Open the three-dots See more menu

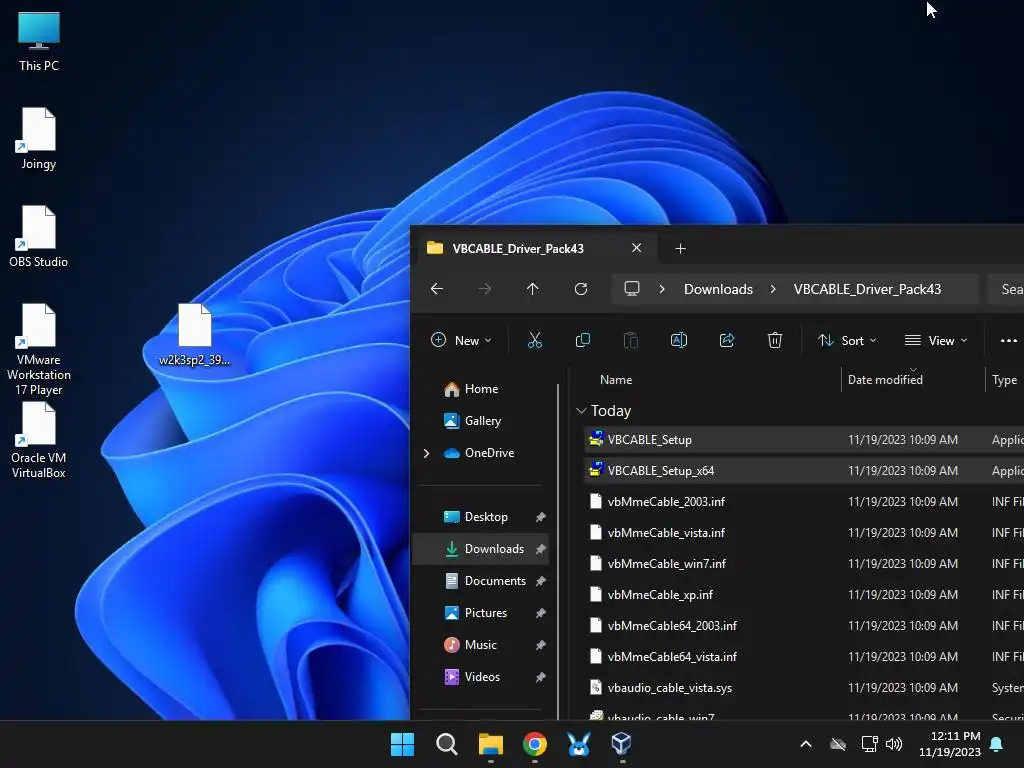(1008, 340)
